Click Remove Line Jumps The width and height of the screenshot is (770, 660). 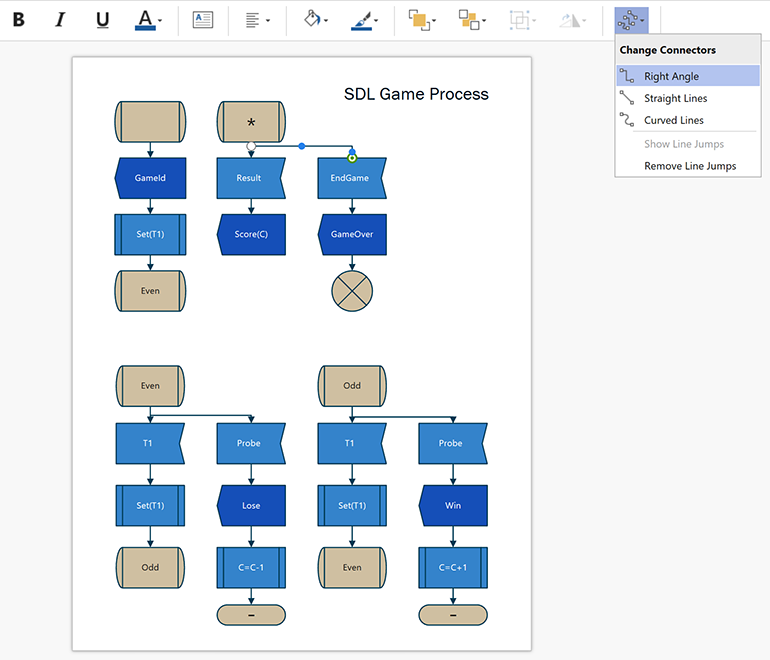[689, 166]
